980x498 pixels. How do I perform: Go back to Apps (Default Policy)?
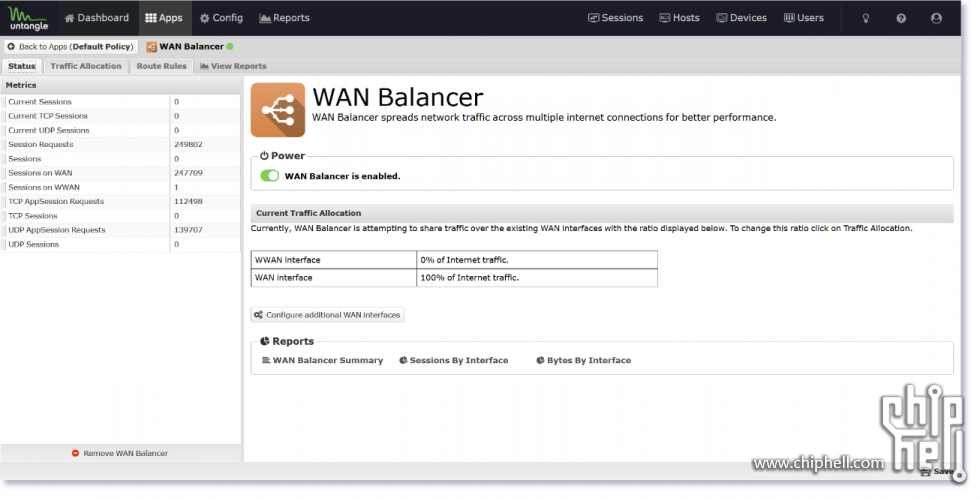tap(71, 47)
